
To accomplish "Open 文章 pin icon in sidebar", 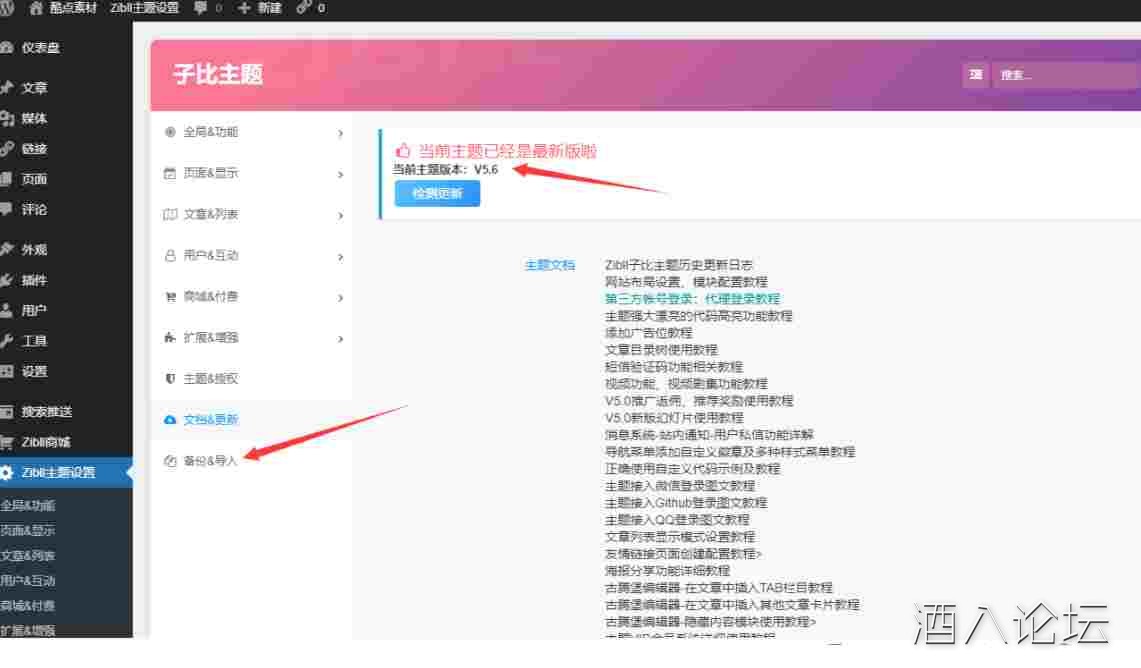I will [x=7, y=87].
